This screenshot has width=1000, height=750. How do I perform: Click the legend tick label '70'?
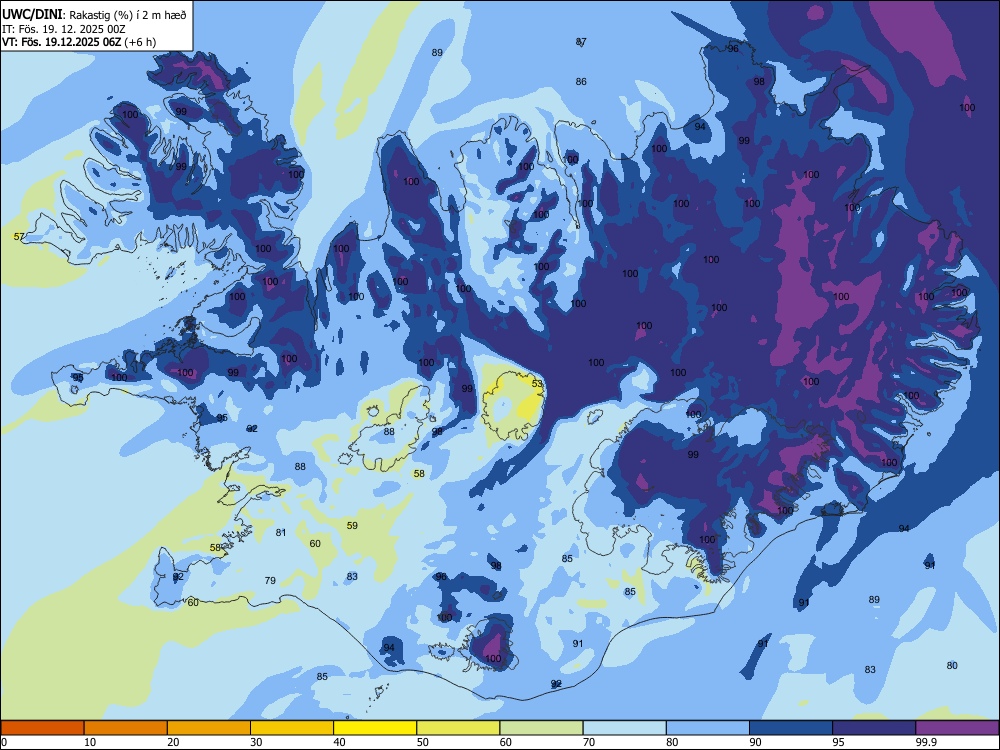click(589, 742)
